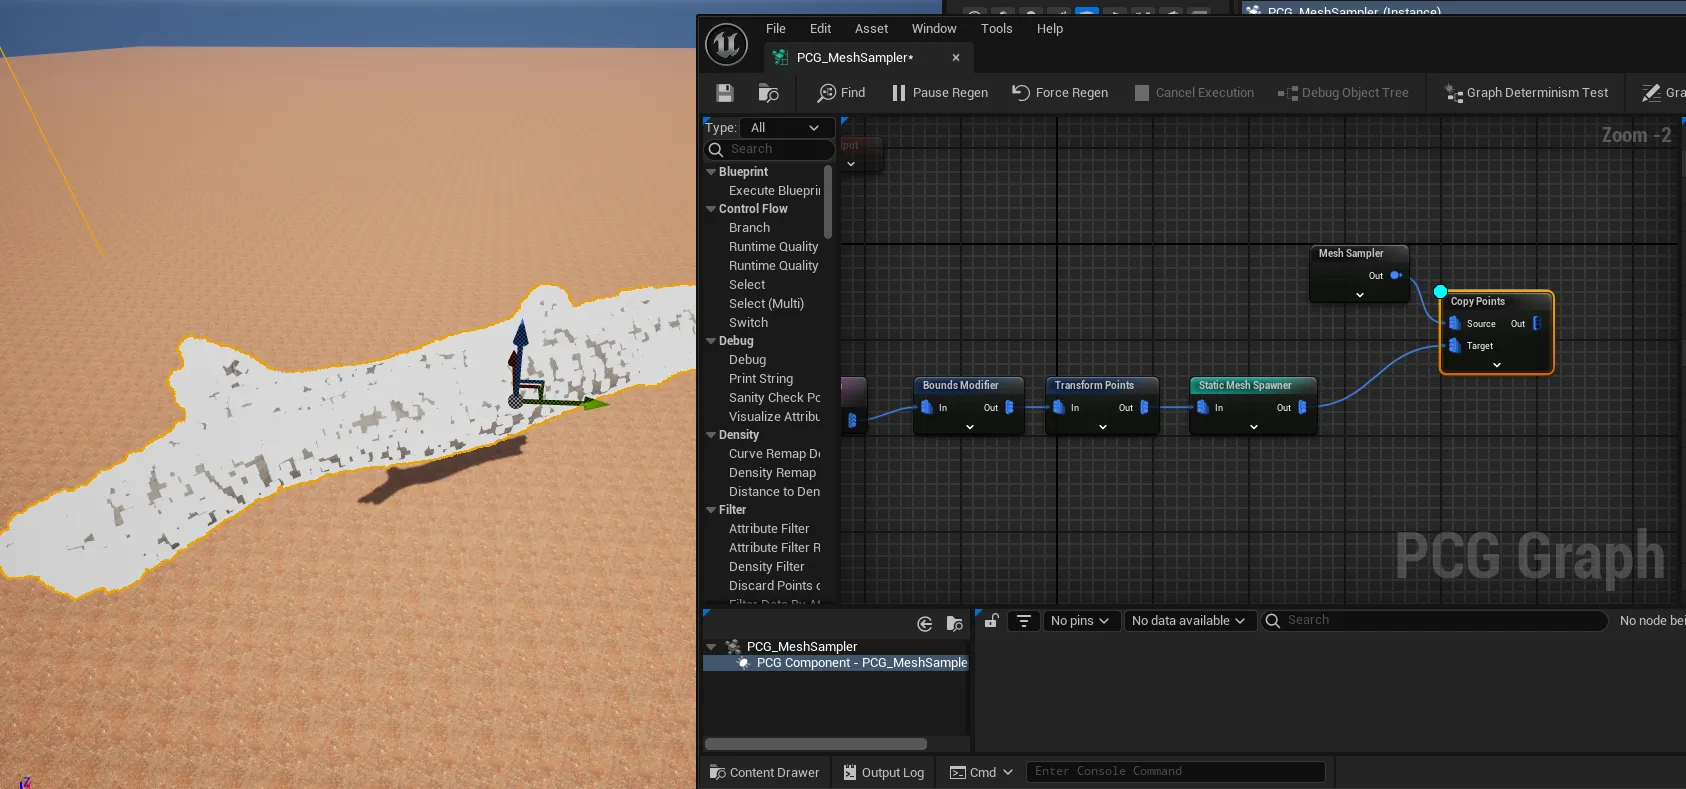
Task: Click the Static Mesh Spawner In pin
Action: (1203, 407)
